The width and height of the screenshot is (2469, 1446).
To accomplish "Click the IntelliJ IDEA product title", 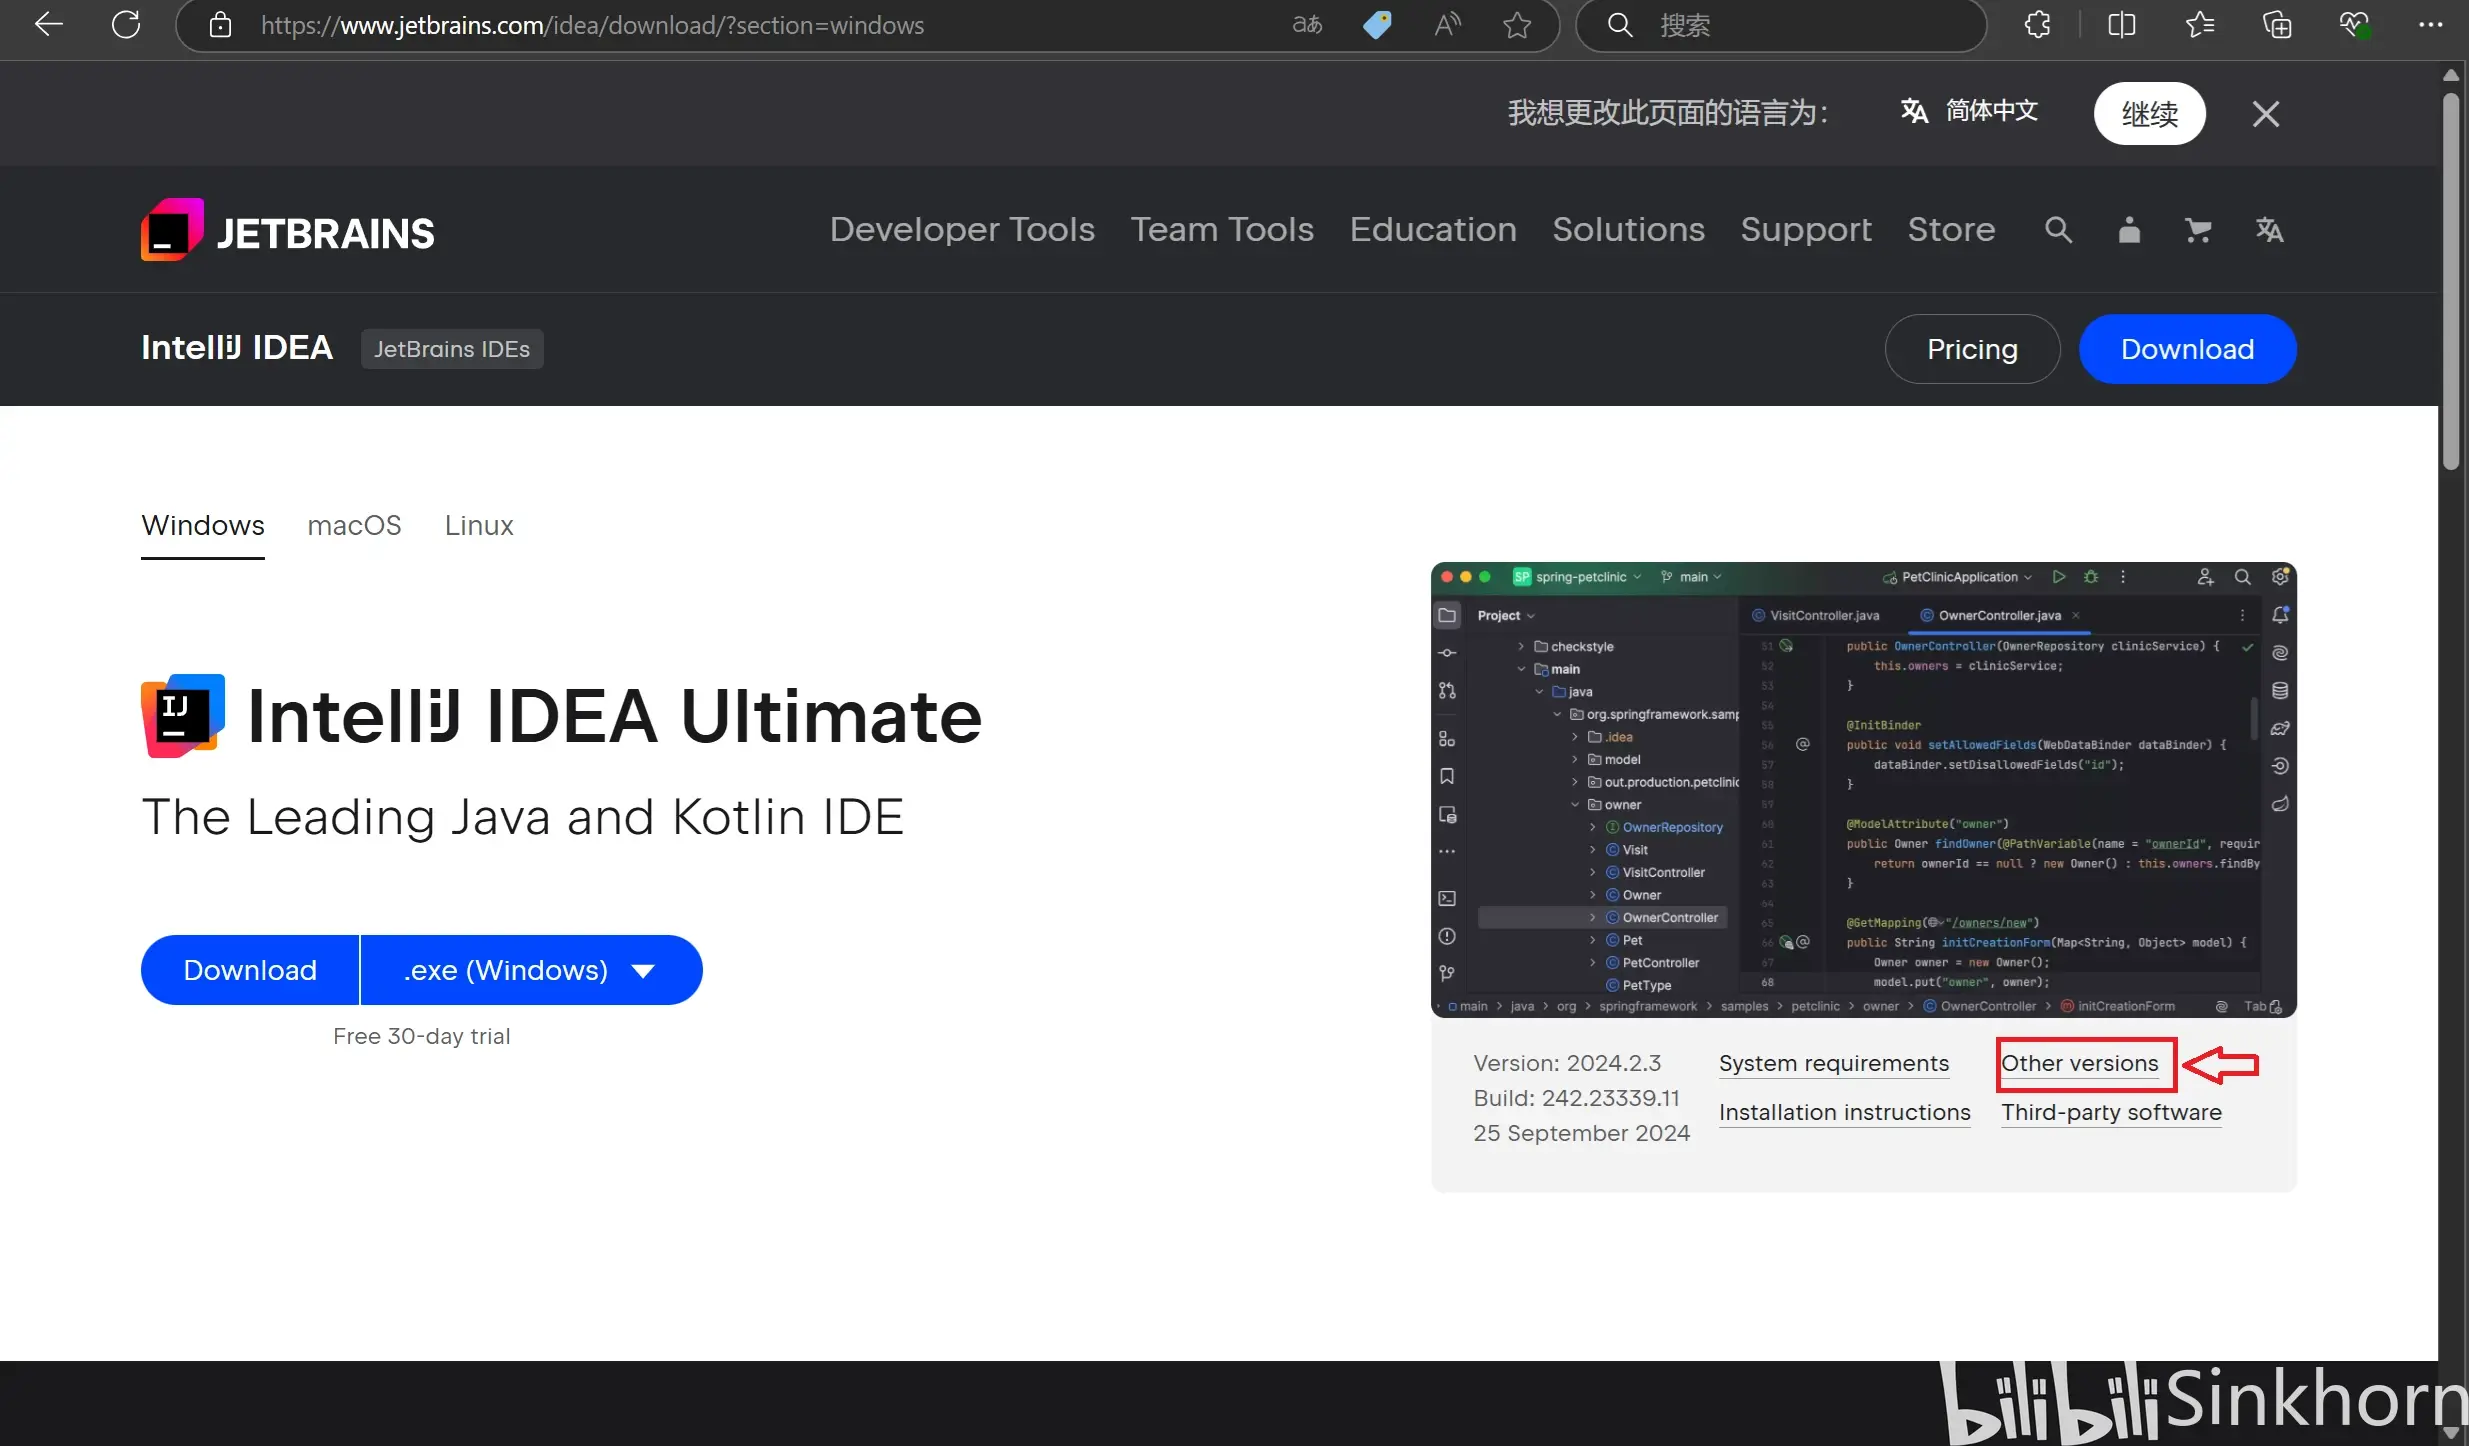I will pyautogui.click(x=237, y=348).
